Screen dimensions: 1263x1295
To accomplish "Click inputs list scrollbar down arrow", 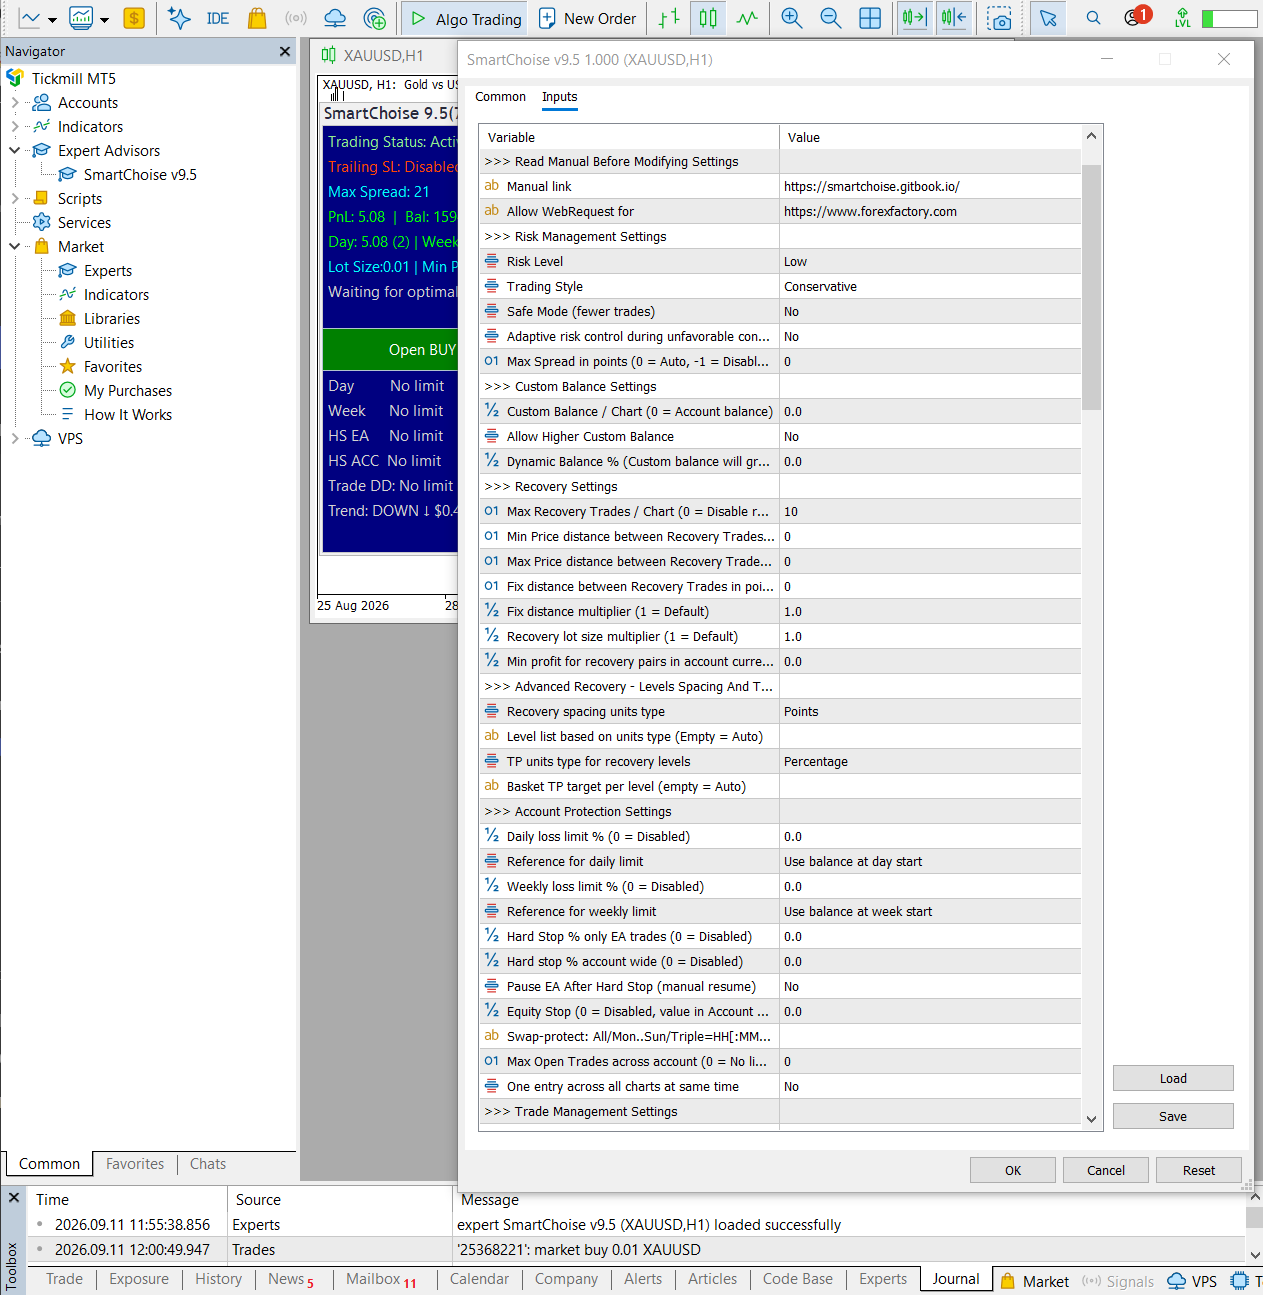I will [x=1092, y=1119].
